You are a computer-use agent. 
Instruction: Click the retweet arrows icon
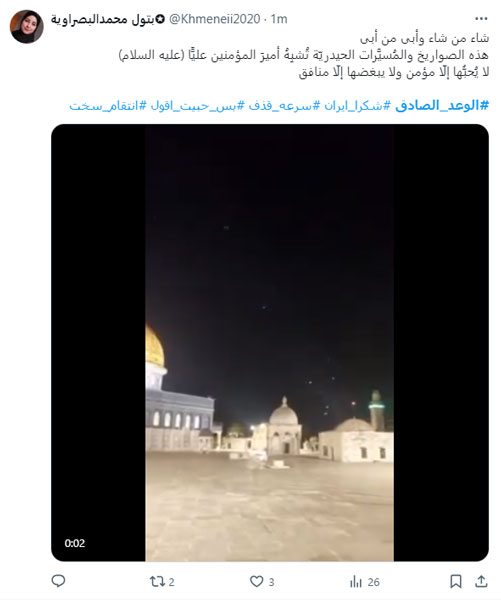pyautogui.click(x=156, y=582)
